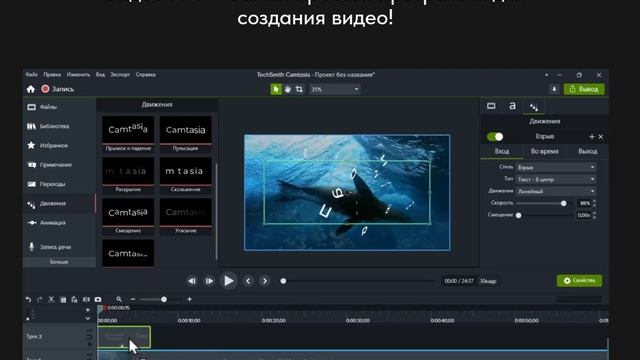Click the next marker chevron button

(265, 281)
